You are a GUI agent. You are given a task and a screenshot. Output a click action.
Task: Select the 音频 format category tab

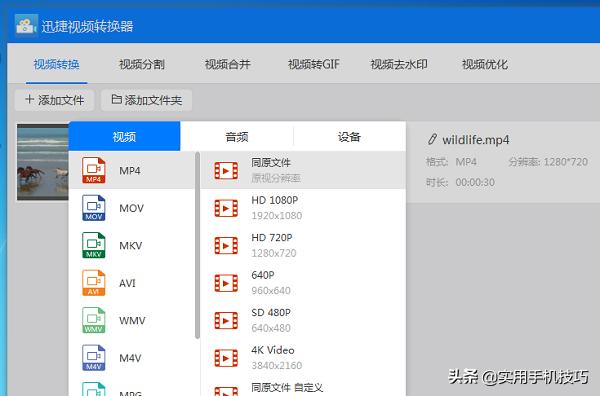point(237,136)
